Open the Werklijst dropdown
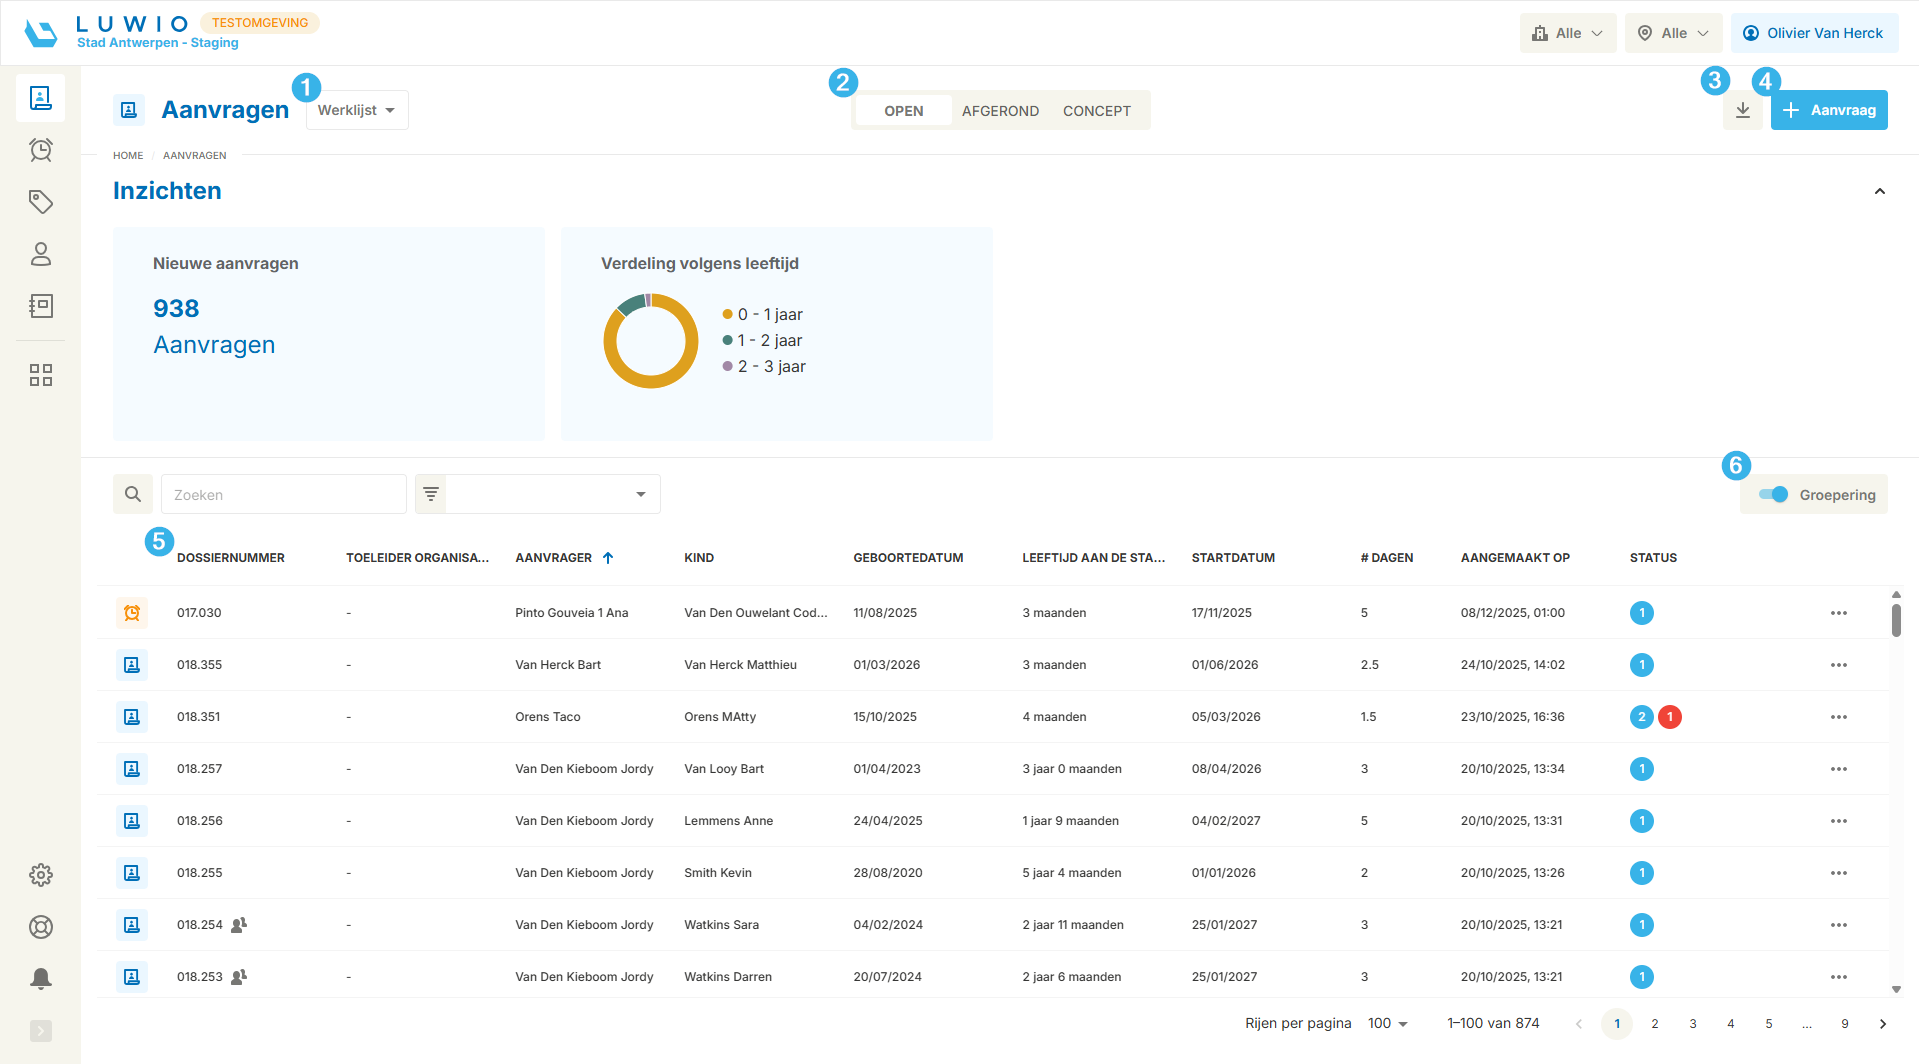This screenshot has height=1064, width=1919. coord(357,110)
